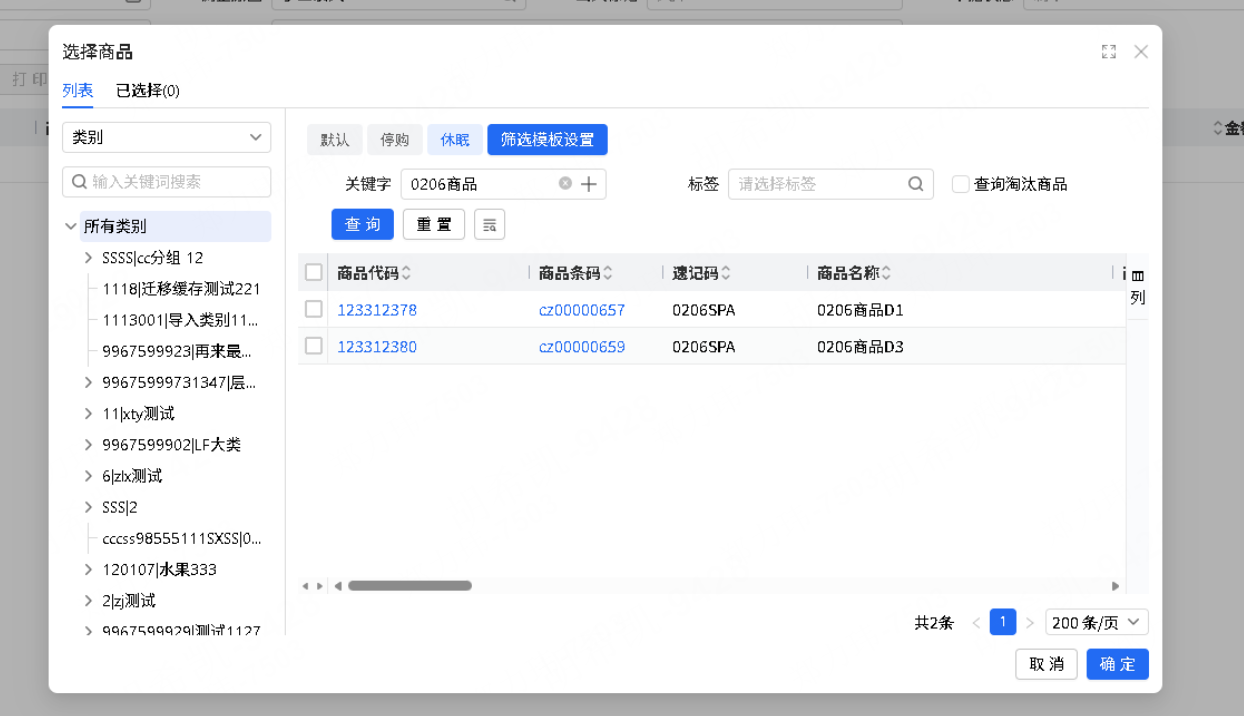
Task: Sort by 商品代码 column sort icon
Action: [x=406, y=273]
